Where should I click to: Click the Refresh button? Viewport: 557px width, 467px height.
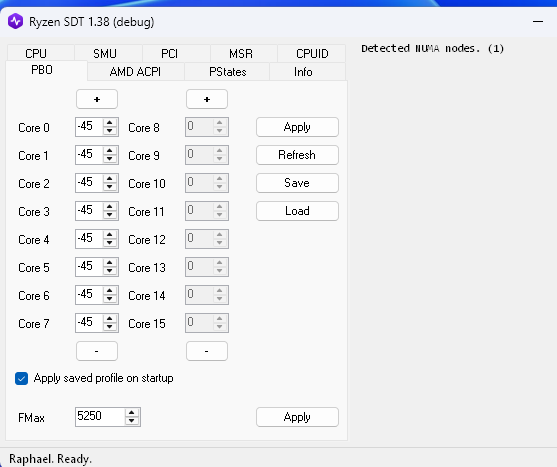point(297,155)
